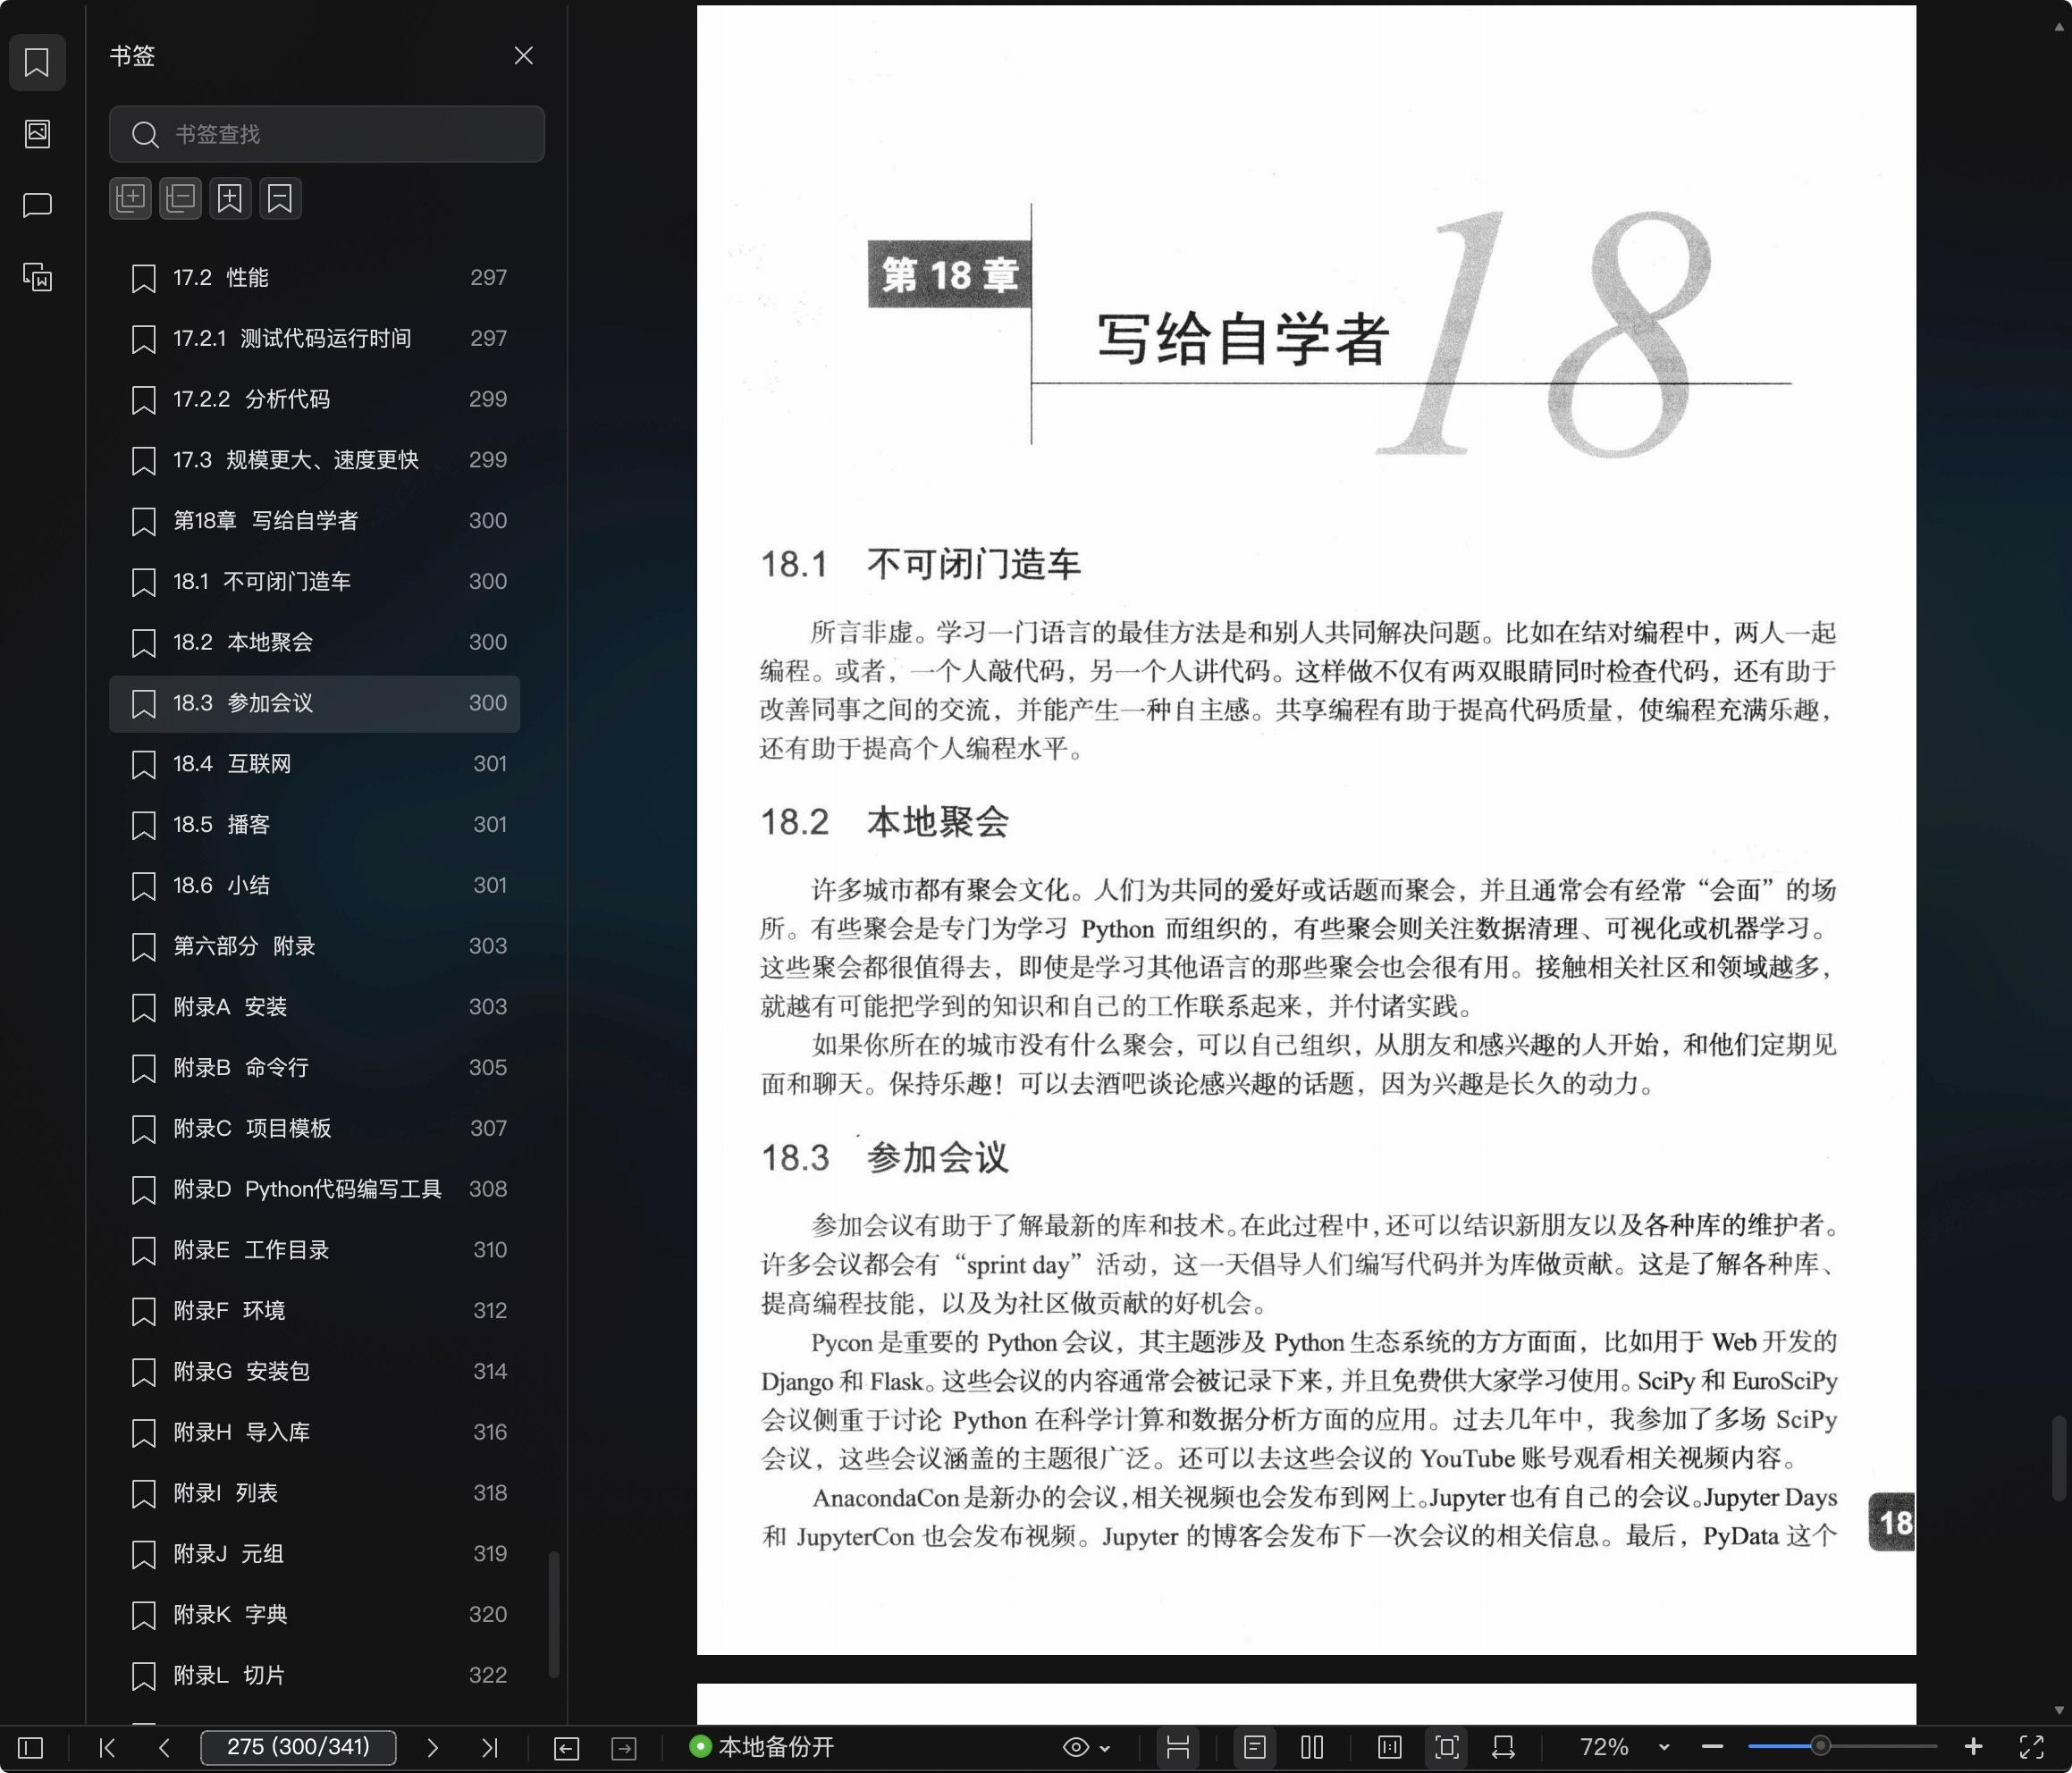Close the bookmarks panel
Image resolution: width=2072 pixels, height=1773 pixels.
pyautogui.click(x=523, y=55)
